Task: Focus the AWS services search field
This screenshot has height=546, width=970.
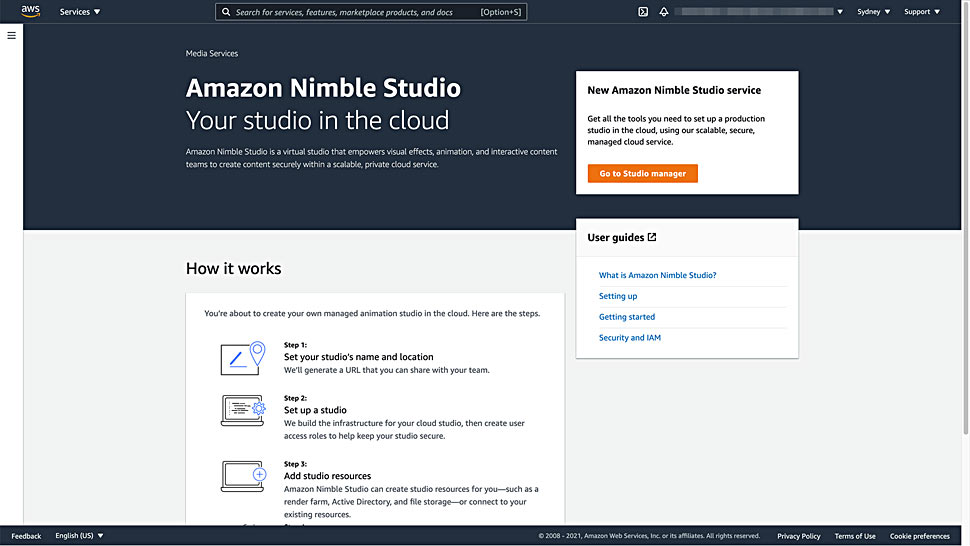Action: (x=371, y=12)
